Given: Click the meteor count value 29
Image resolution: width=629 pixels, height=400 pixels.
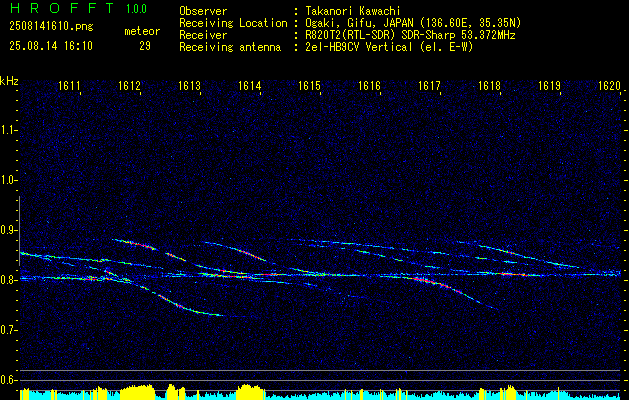Looking at the screenshot, I should (145, 46).
